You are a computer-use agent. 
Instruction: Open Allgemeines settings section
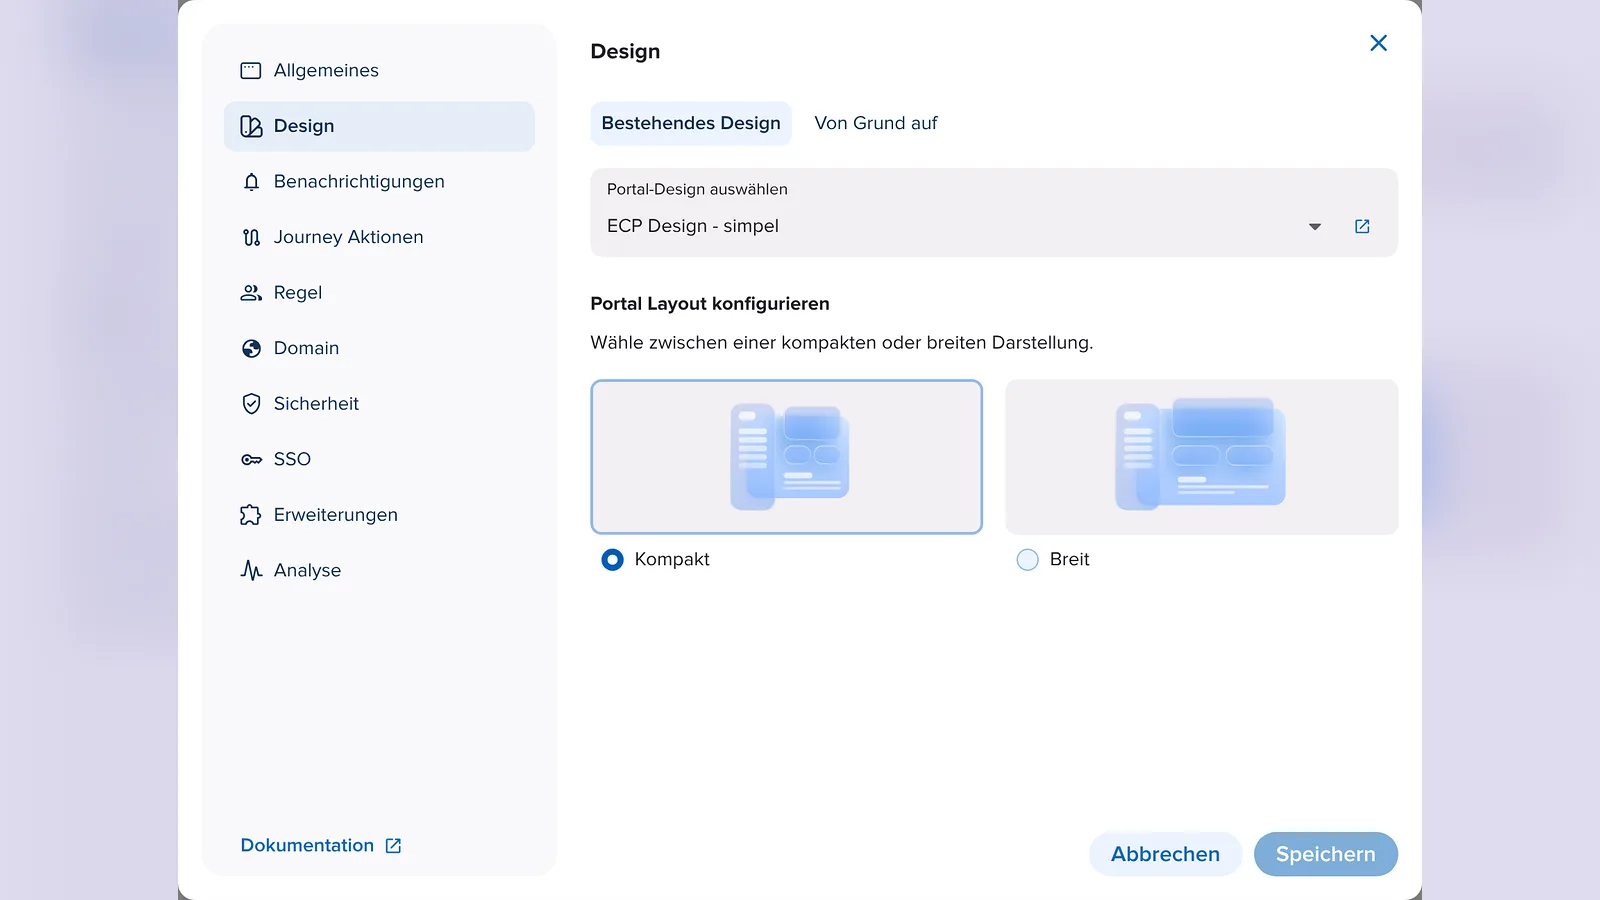[x=379, y=71]
